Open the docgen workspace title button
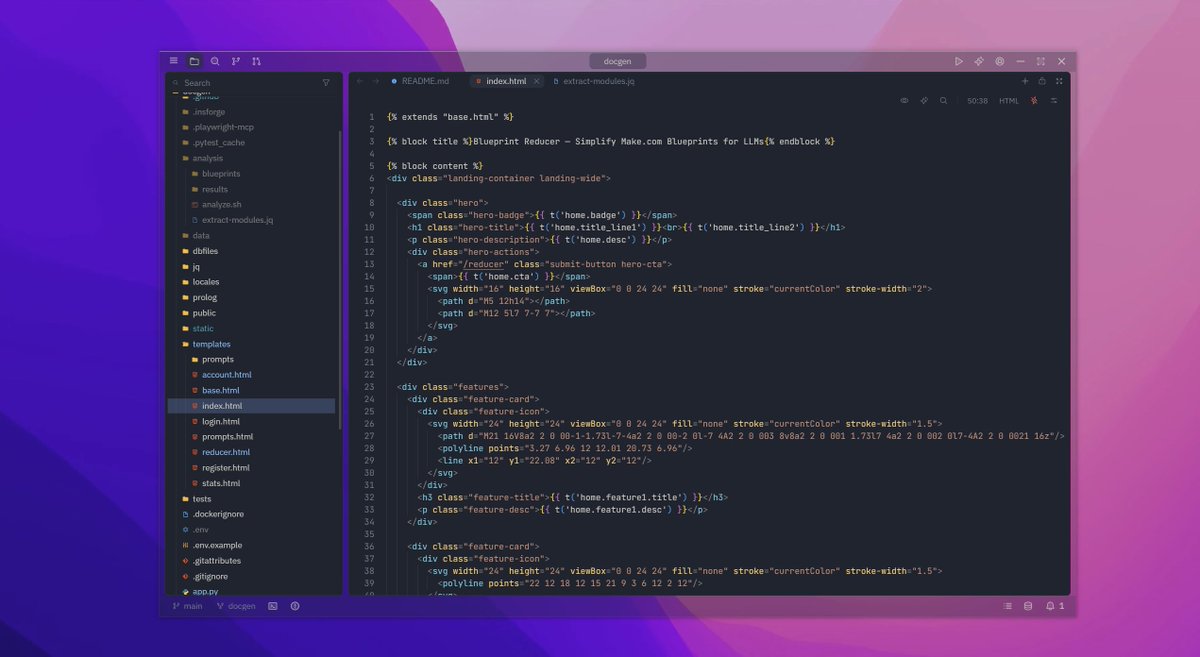Screen dimensions: 1200x657 coord(618,61)
